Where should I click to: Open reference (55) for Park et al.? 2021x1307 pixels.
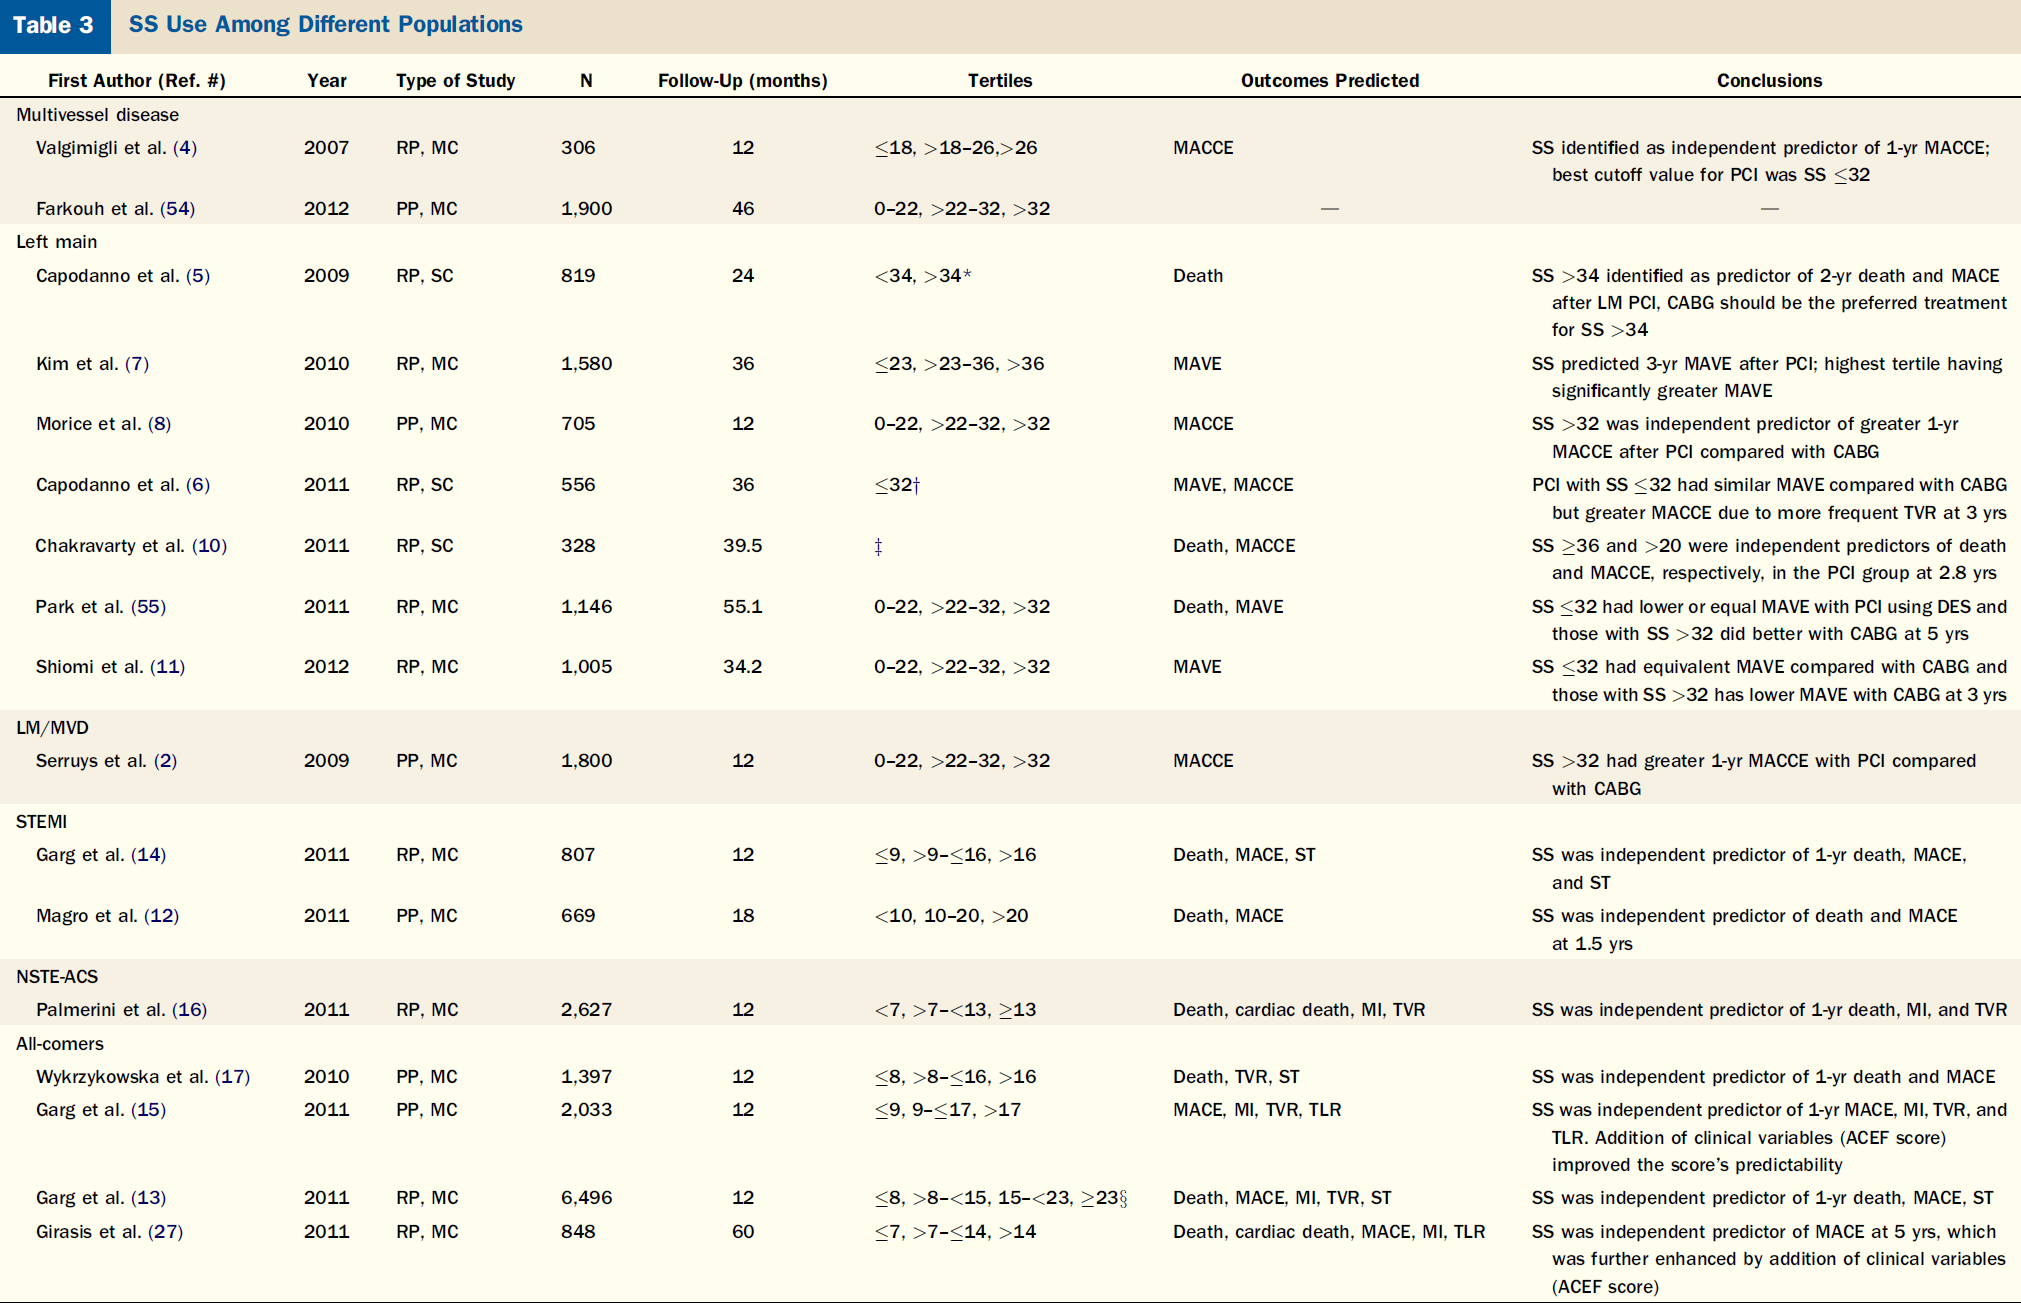tap(149, 607)
